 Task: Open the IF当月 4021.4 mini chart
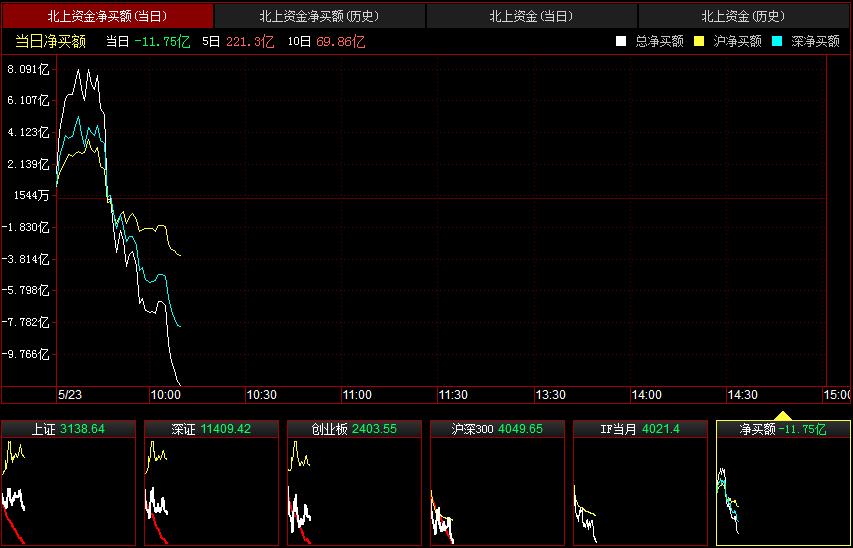tap(640, 484)
